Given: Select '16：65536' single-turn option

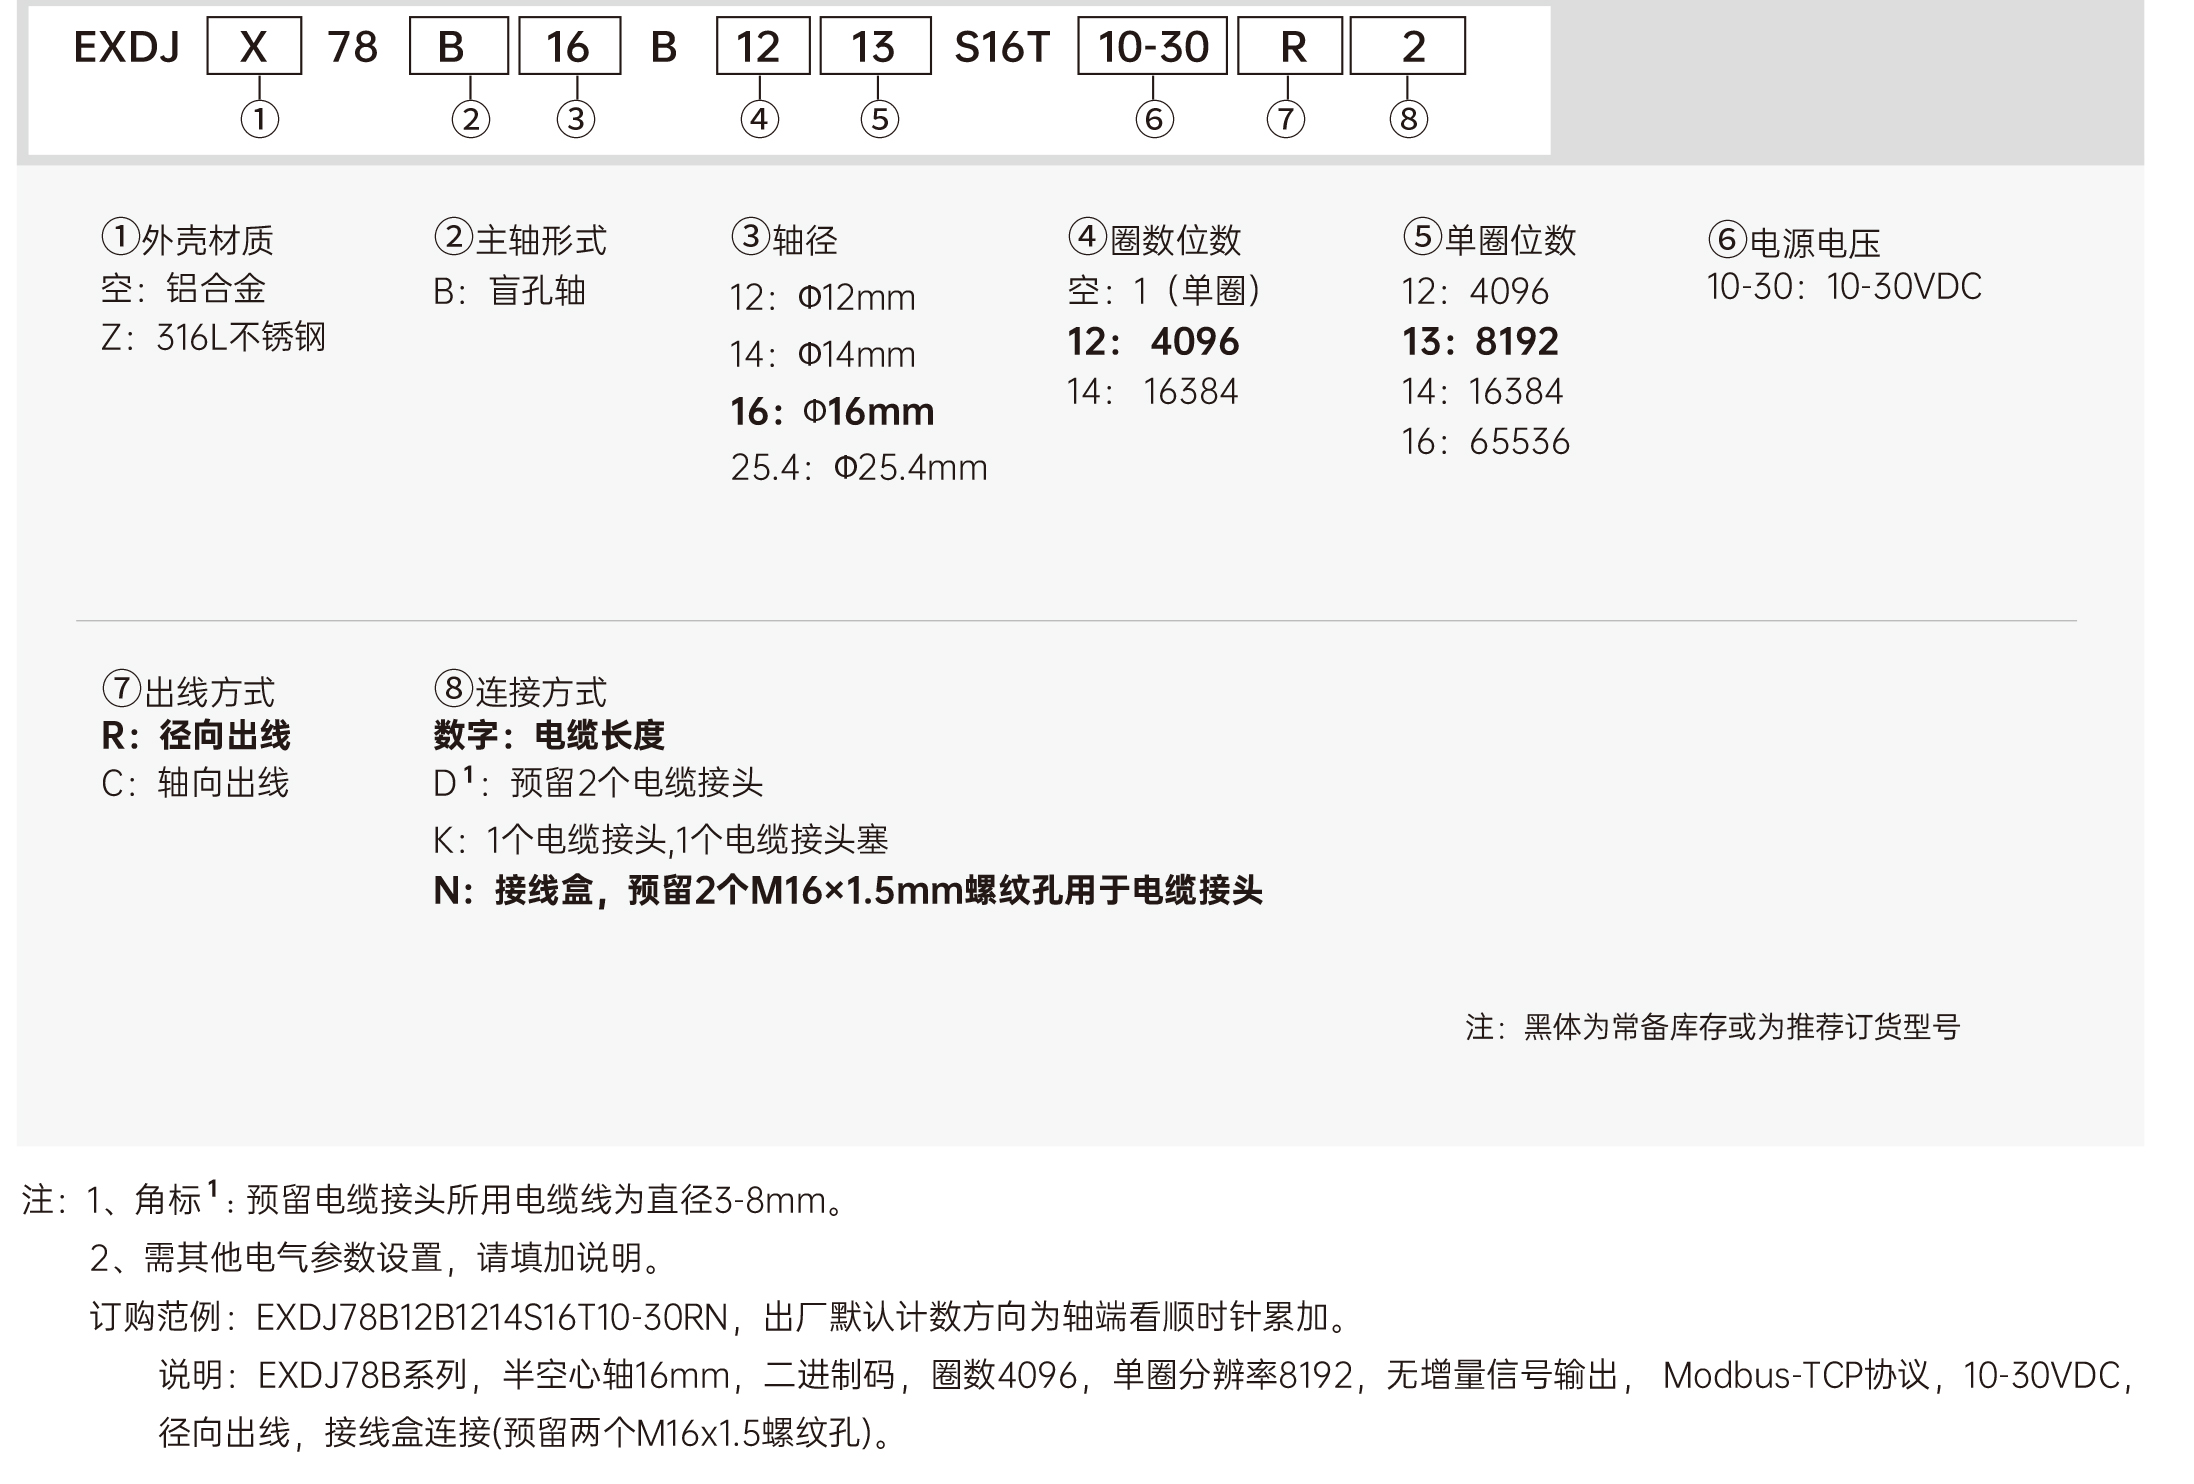Looking at the screenshot, I should click(x=1485, y=441).
